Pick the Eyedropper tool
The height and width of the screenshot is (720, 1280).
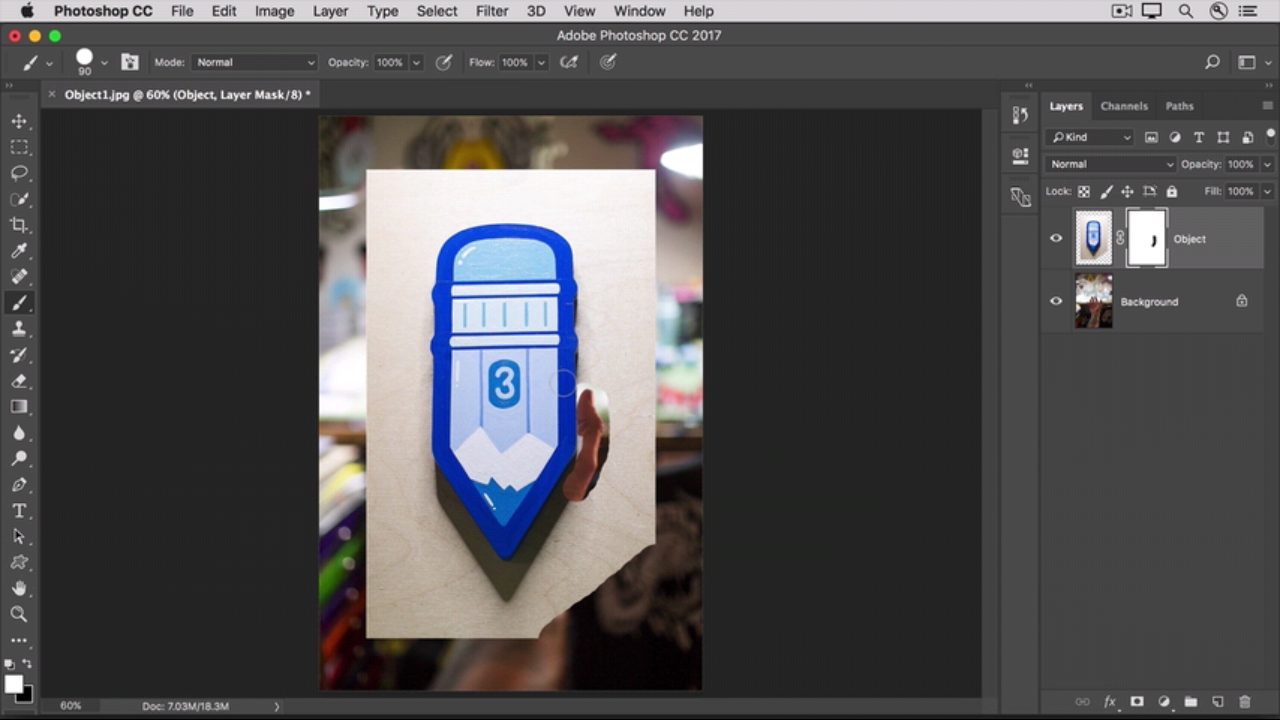pyautogui.click(x=19, y=251)
